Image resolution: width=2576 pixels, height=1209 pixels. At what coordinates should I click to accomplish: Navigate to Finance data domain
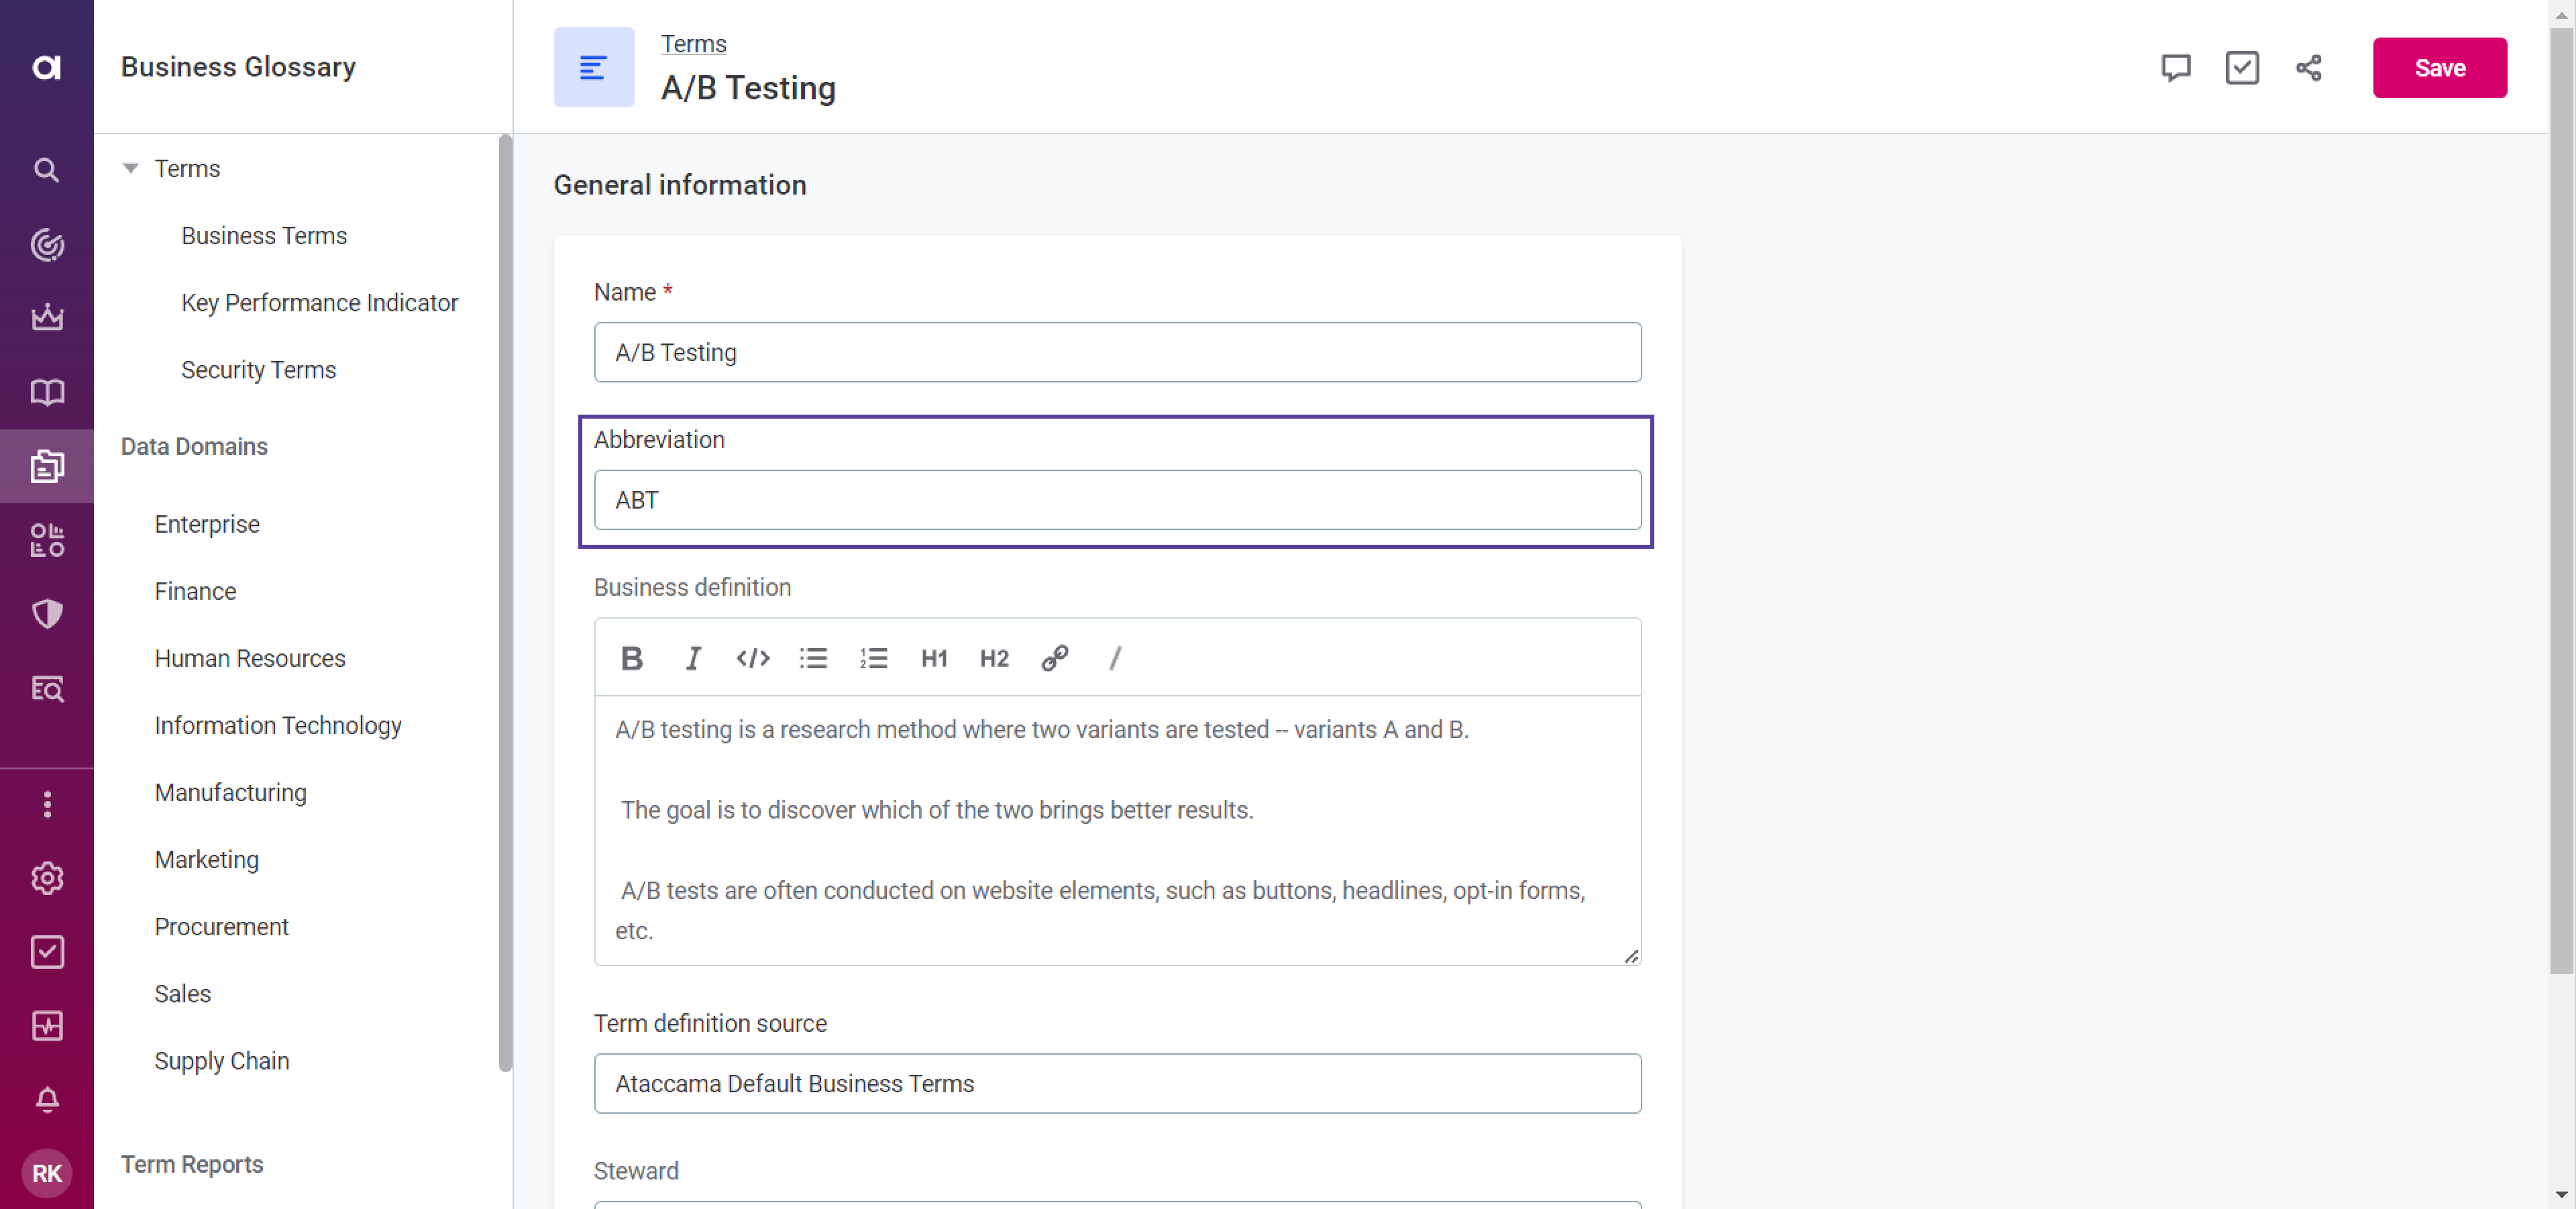coord(194,591)
